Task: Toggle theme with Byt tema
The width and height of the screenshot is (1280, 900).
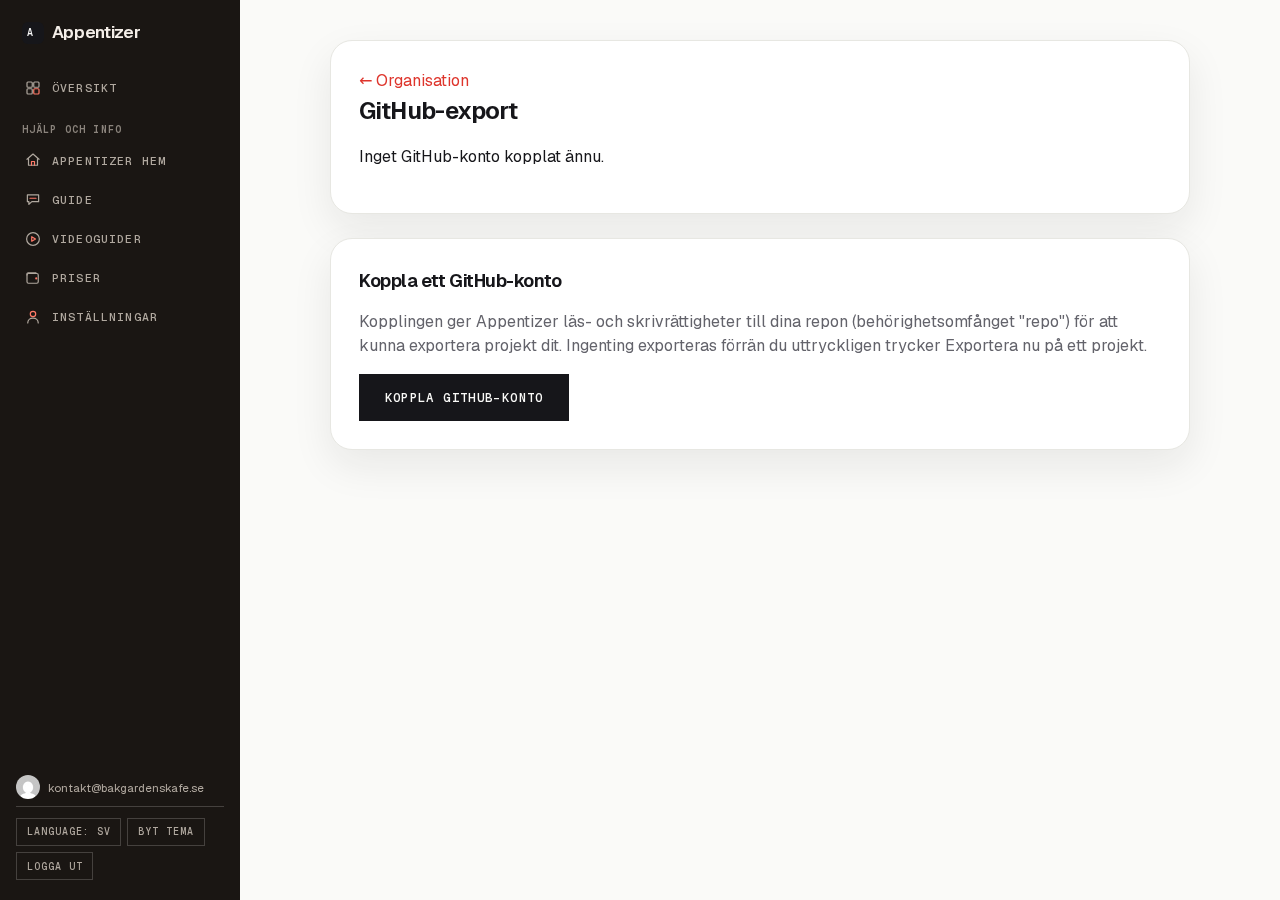Action: click(166, 832)
